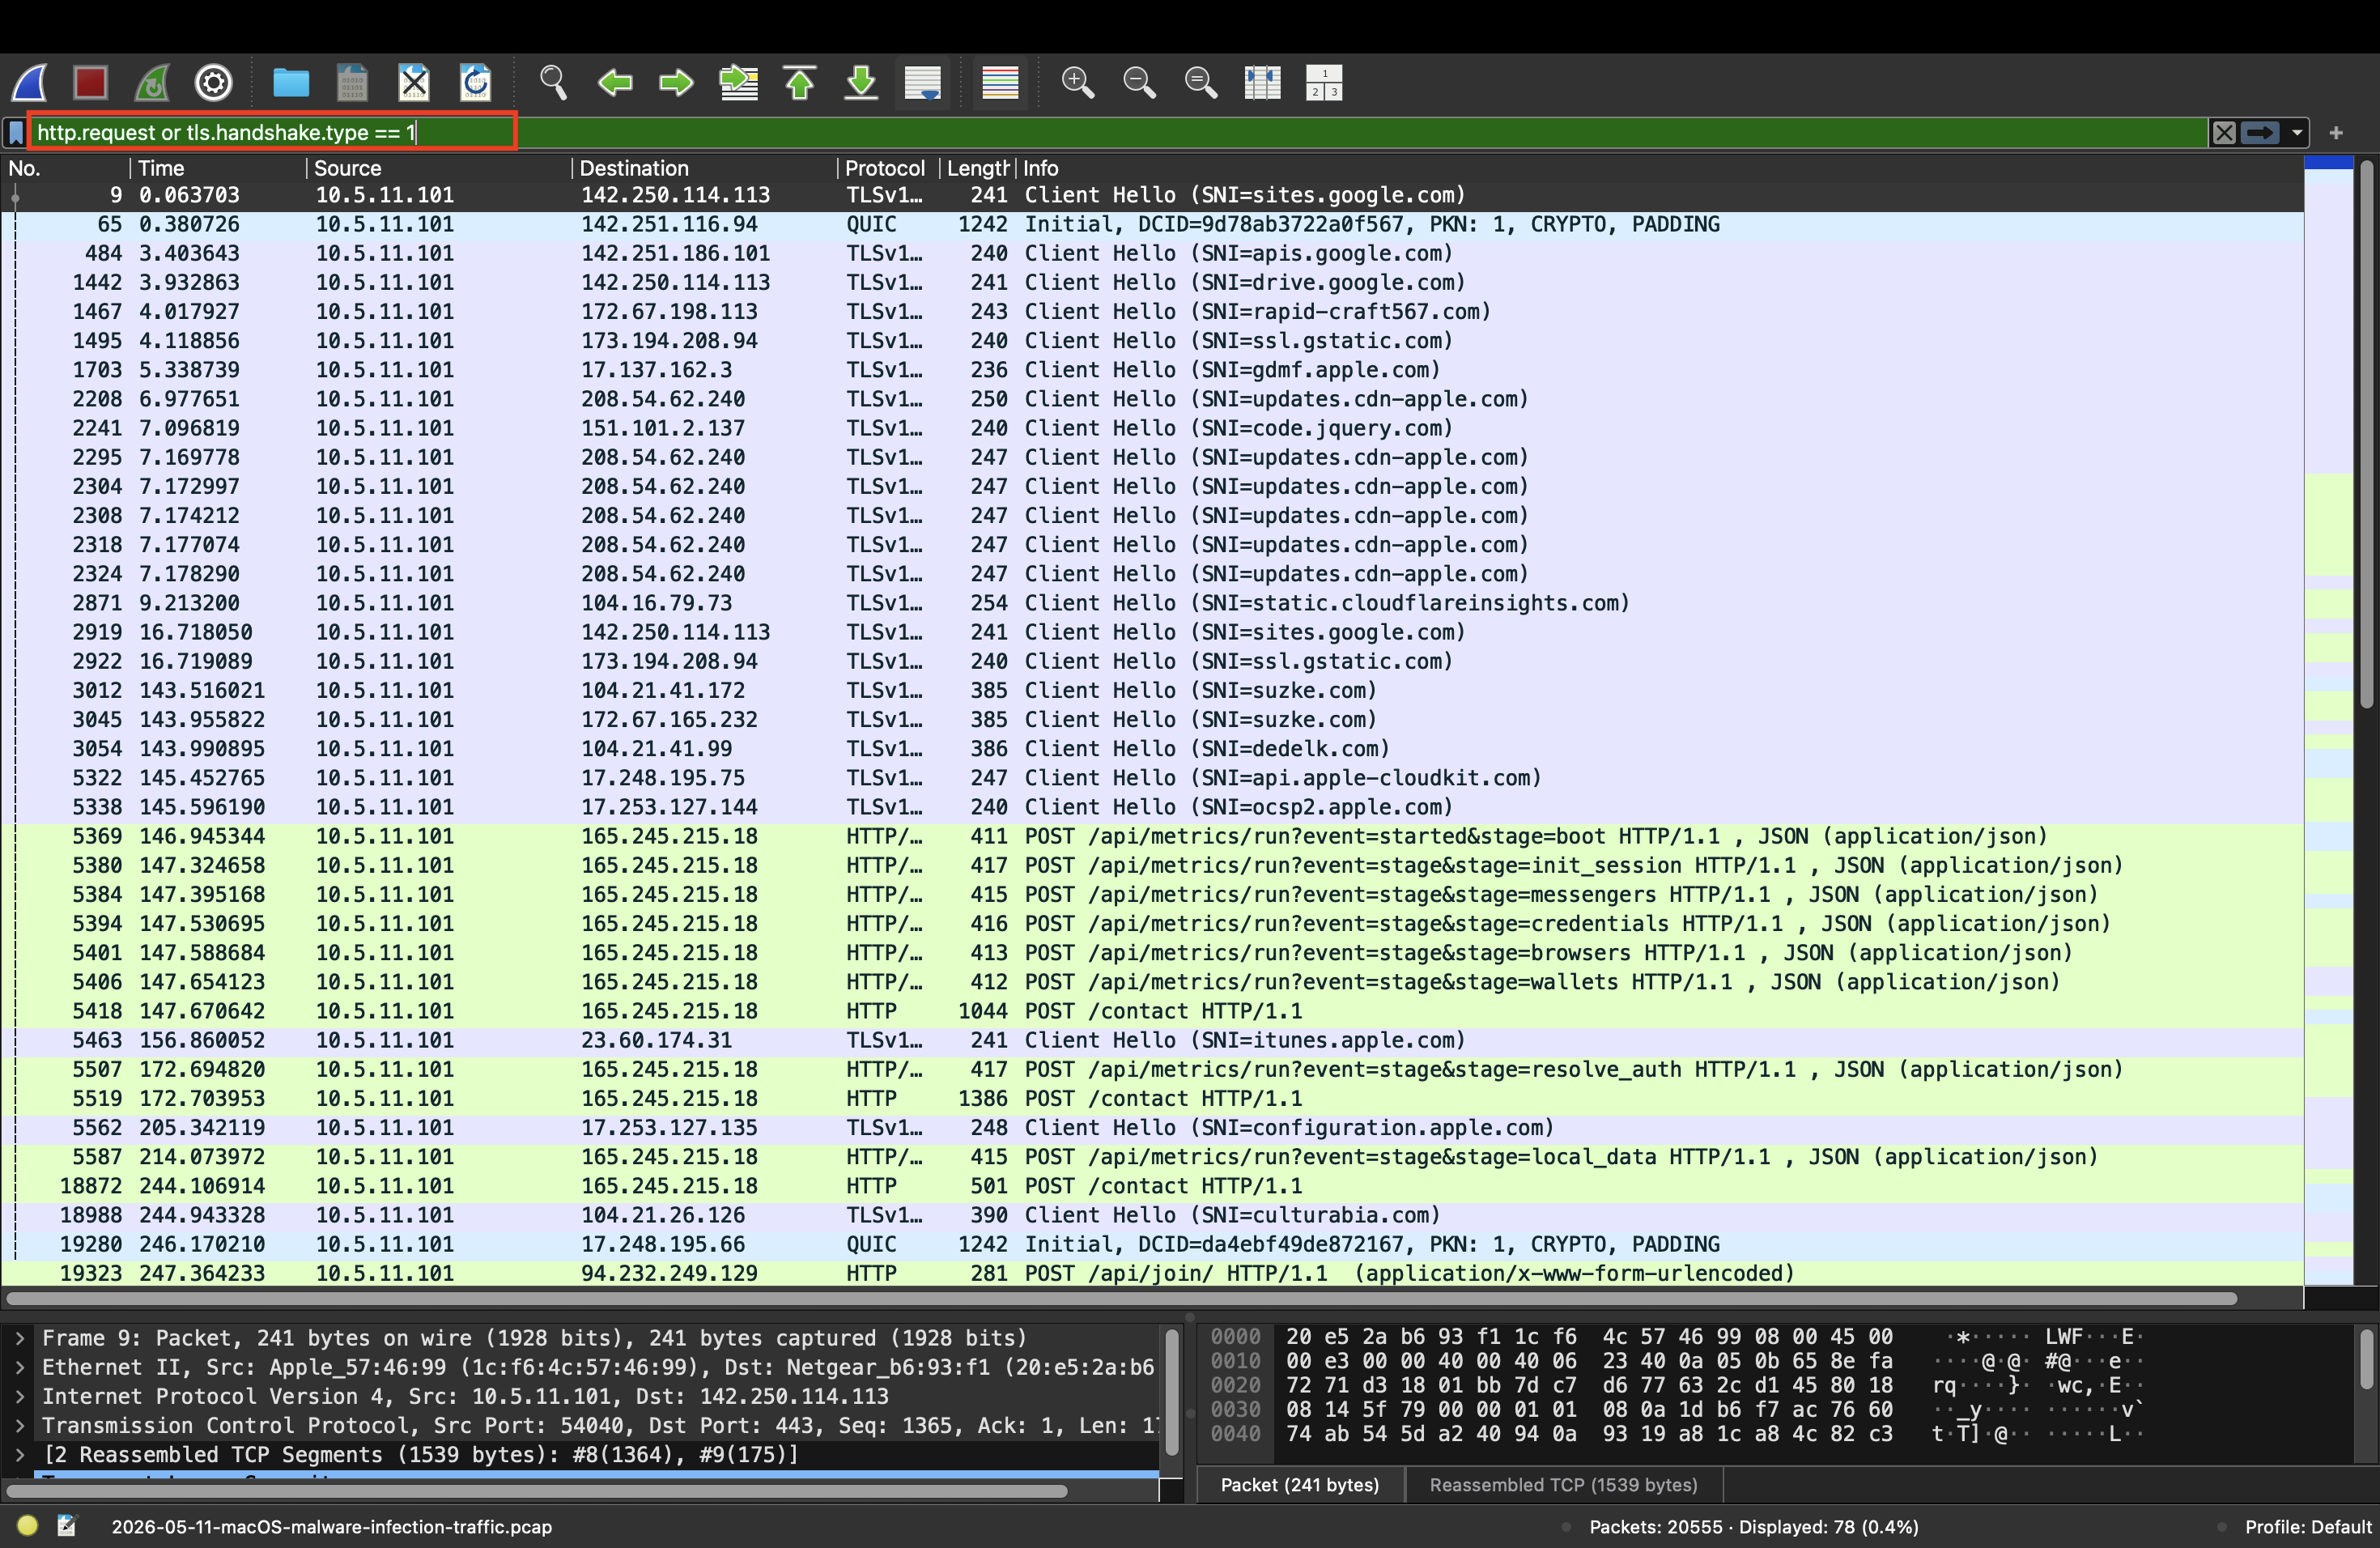2380x1548 pixels.
Task: Switch to Packet (241 bytes) tab
Action: click(x=1299, y=1485)
